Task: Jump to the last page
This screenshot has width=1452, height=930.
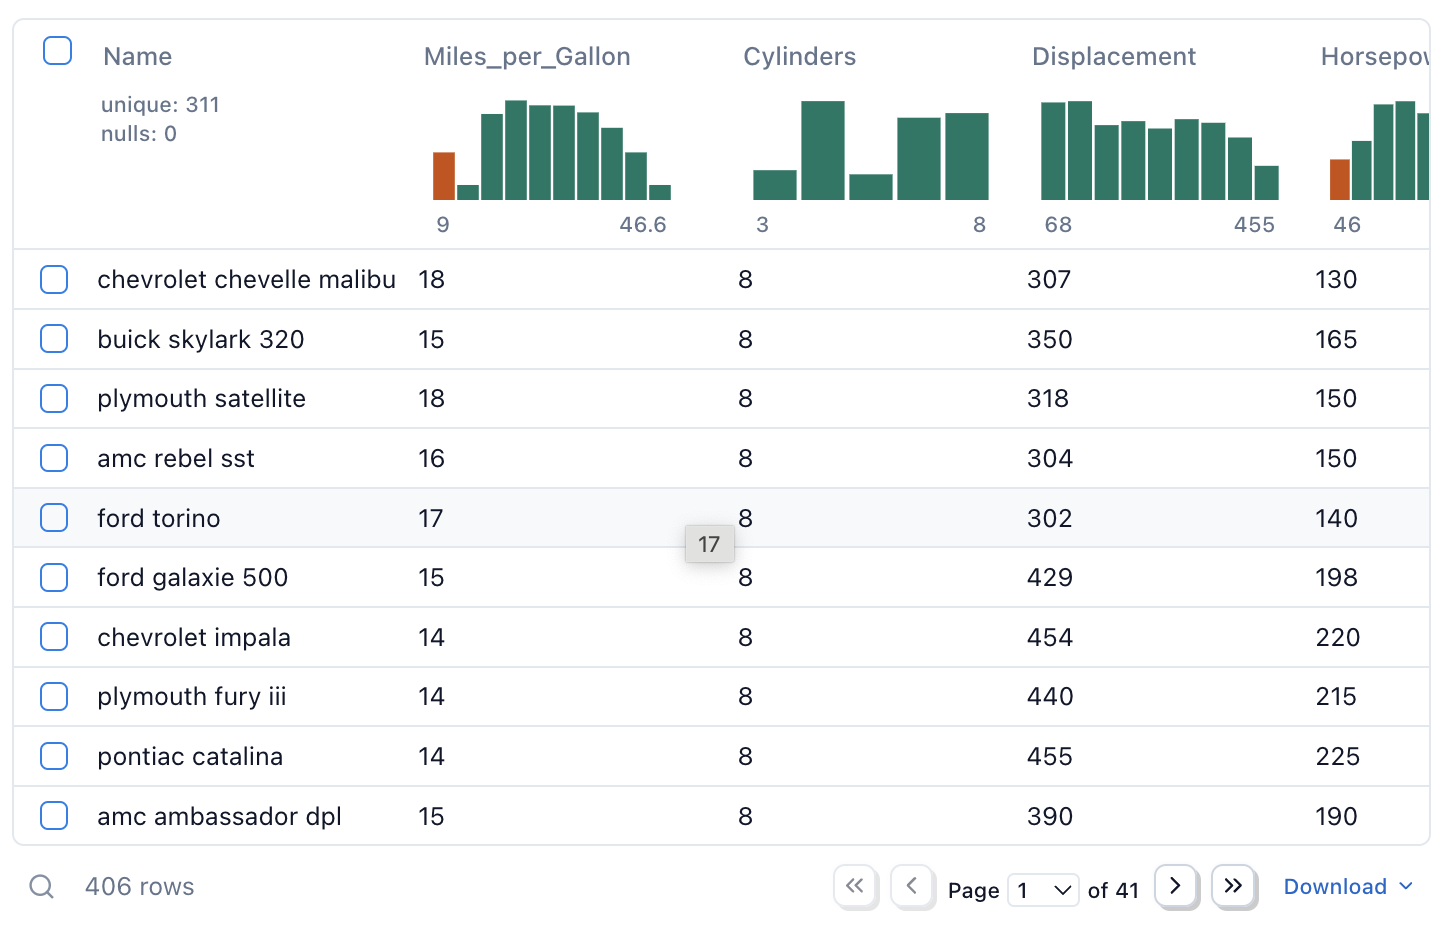Action: tap(1233, 886)
